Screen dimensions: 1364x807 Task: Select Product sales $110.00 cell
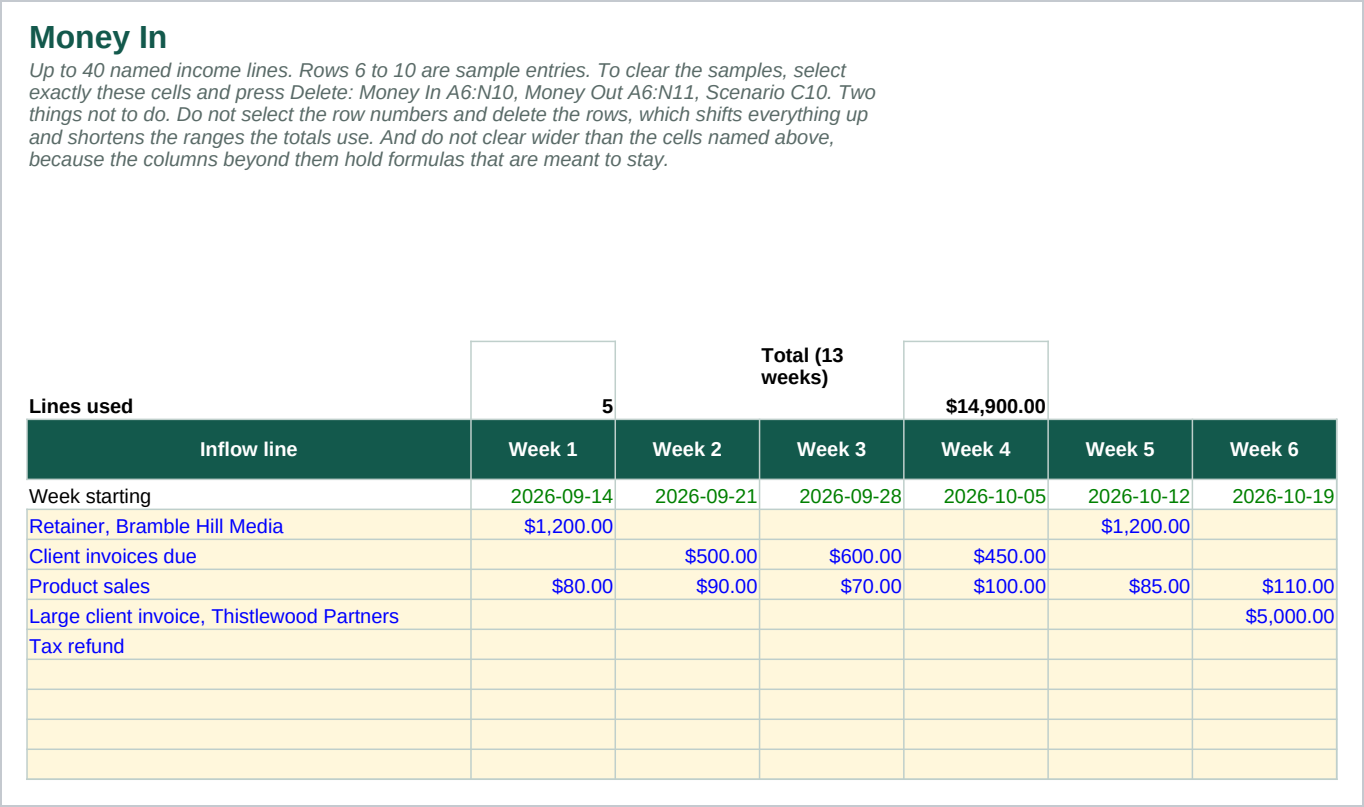click(1265, 586)
